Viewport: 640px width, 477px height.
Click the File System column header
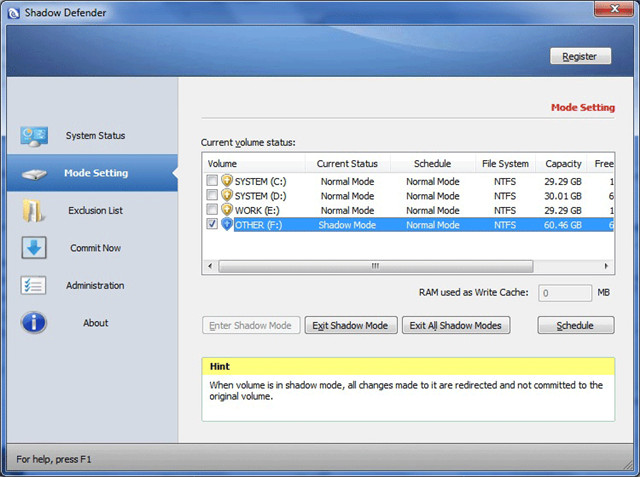(505, 164)
